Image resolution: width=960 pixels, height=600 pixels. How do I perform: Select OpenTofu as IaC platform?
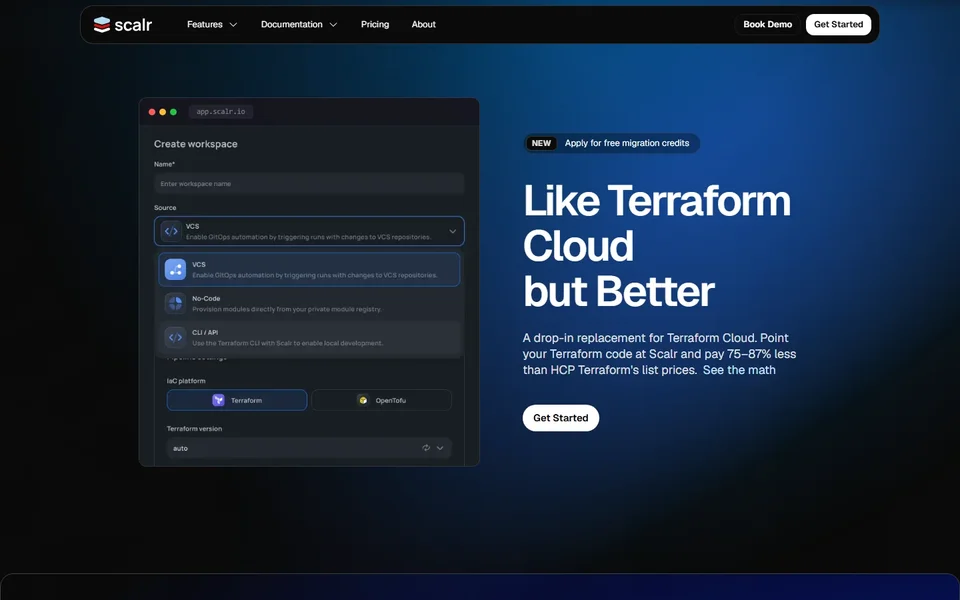[381, 400]
